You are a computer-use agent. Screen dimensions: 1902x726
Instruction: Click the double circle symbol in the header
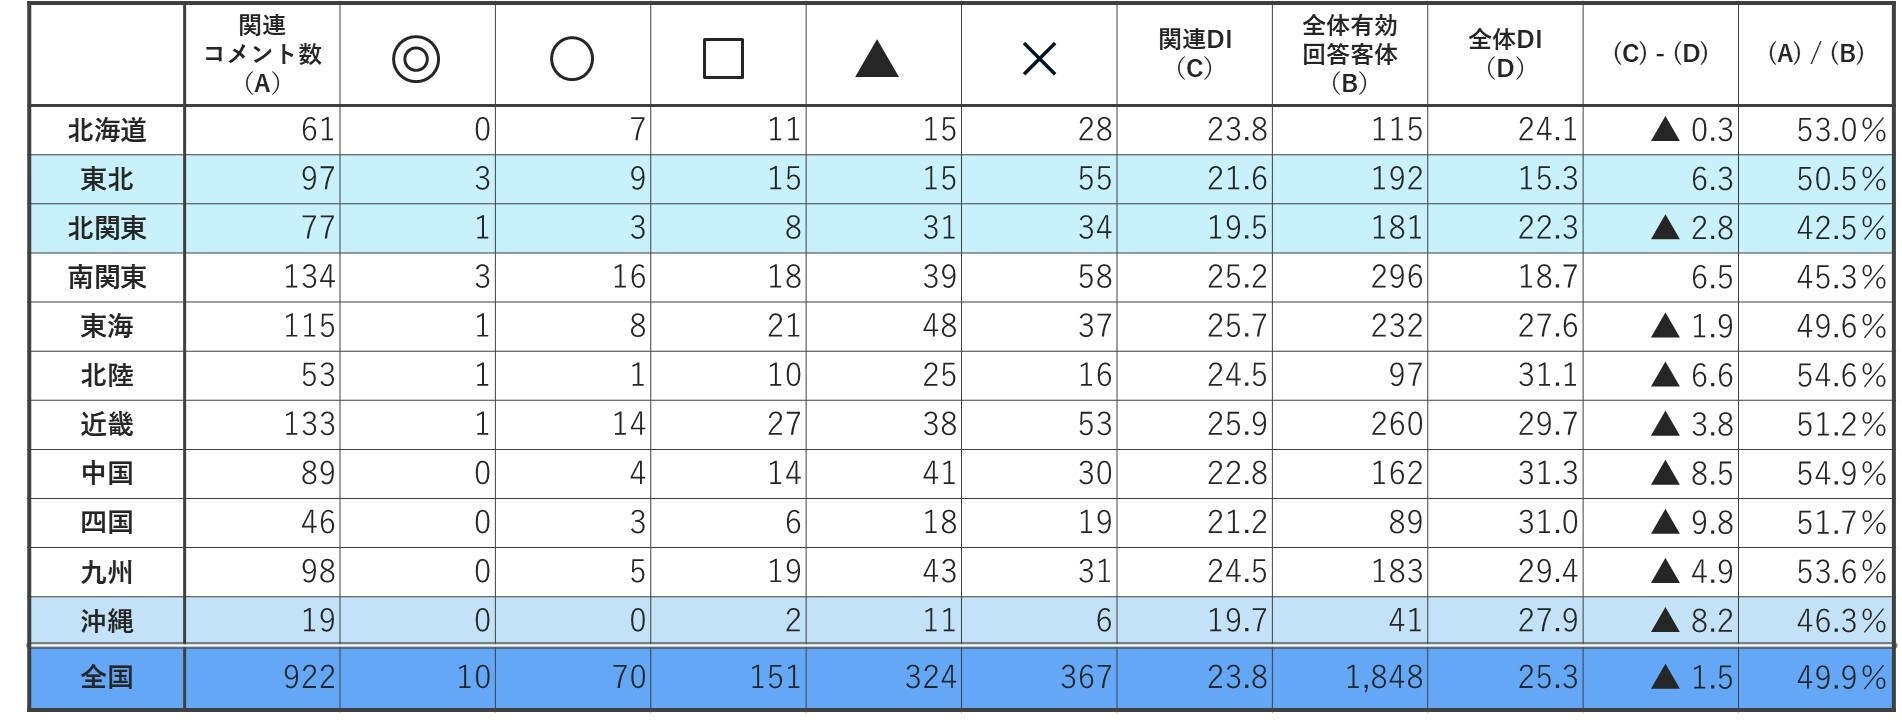416,59
